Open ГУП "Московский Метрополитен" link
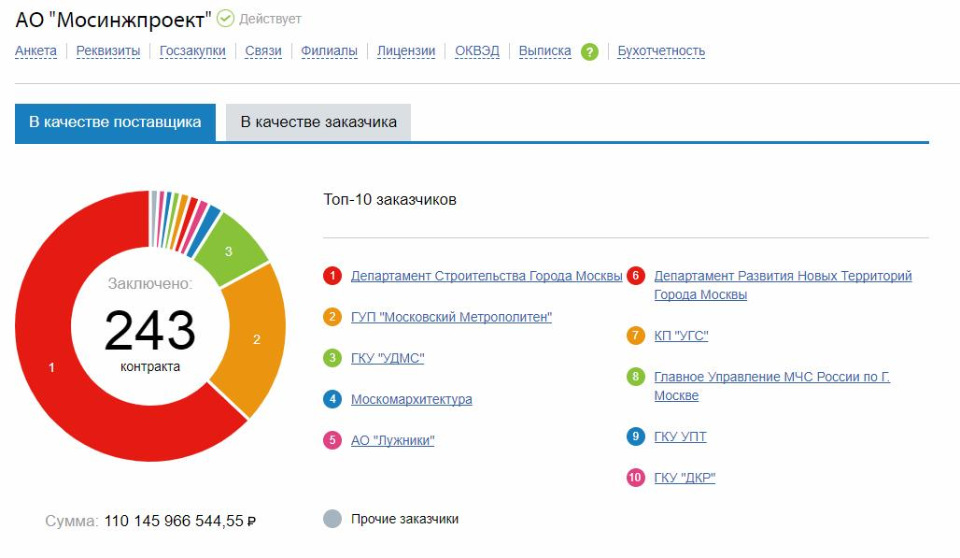Viewport: 960px width, 558px height. pos(451,317)
